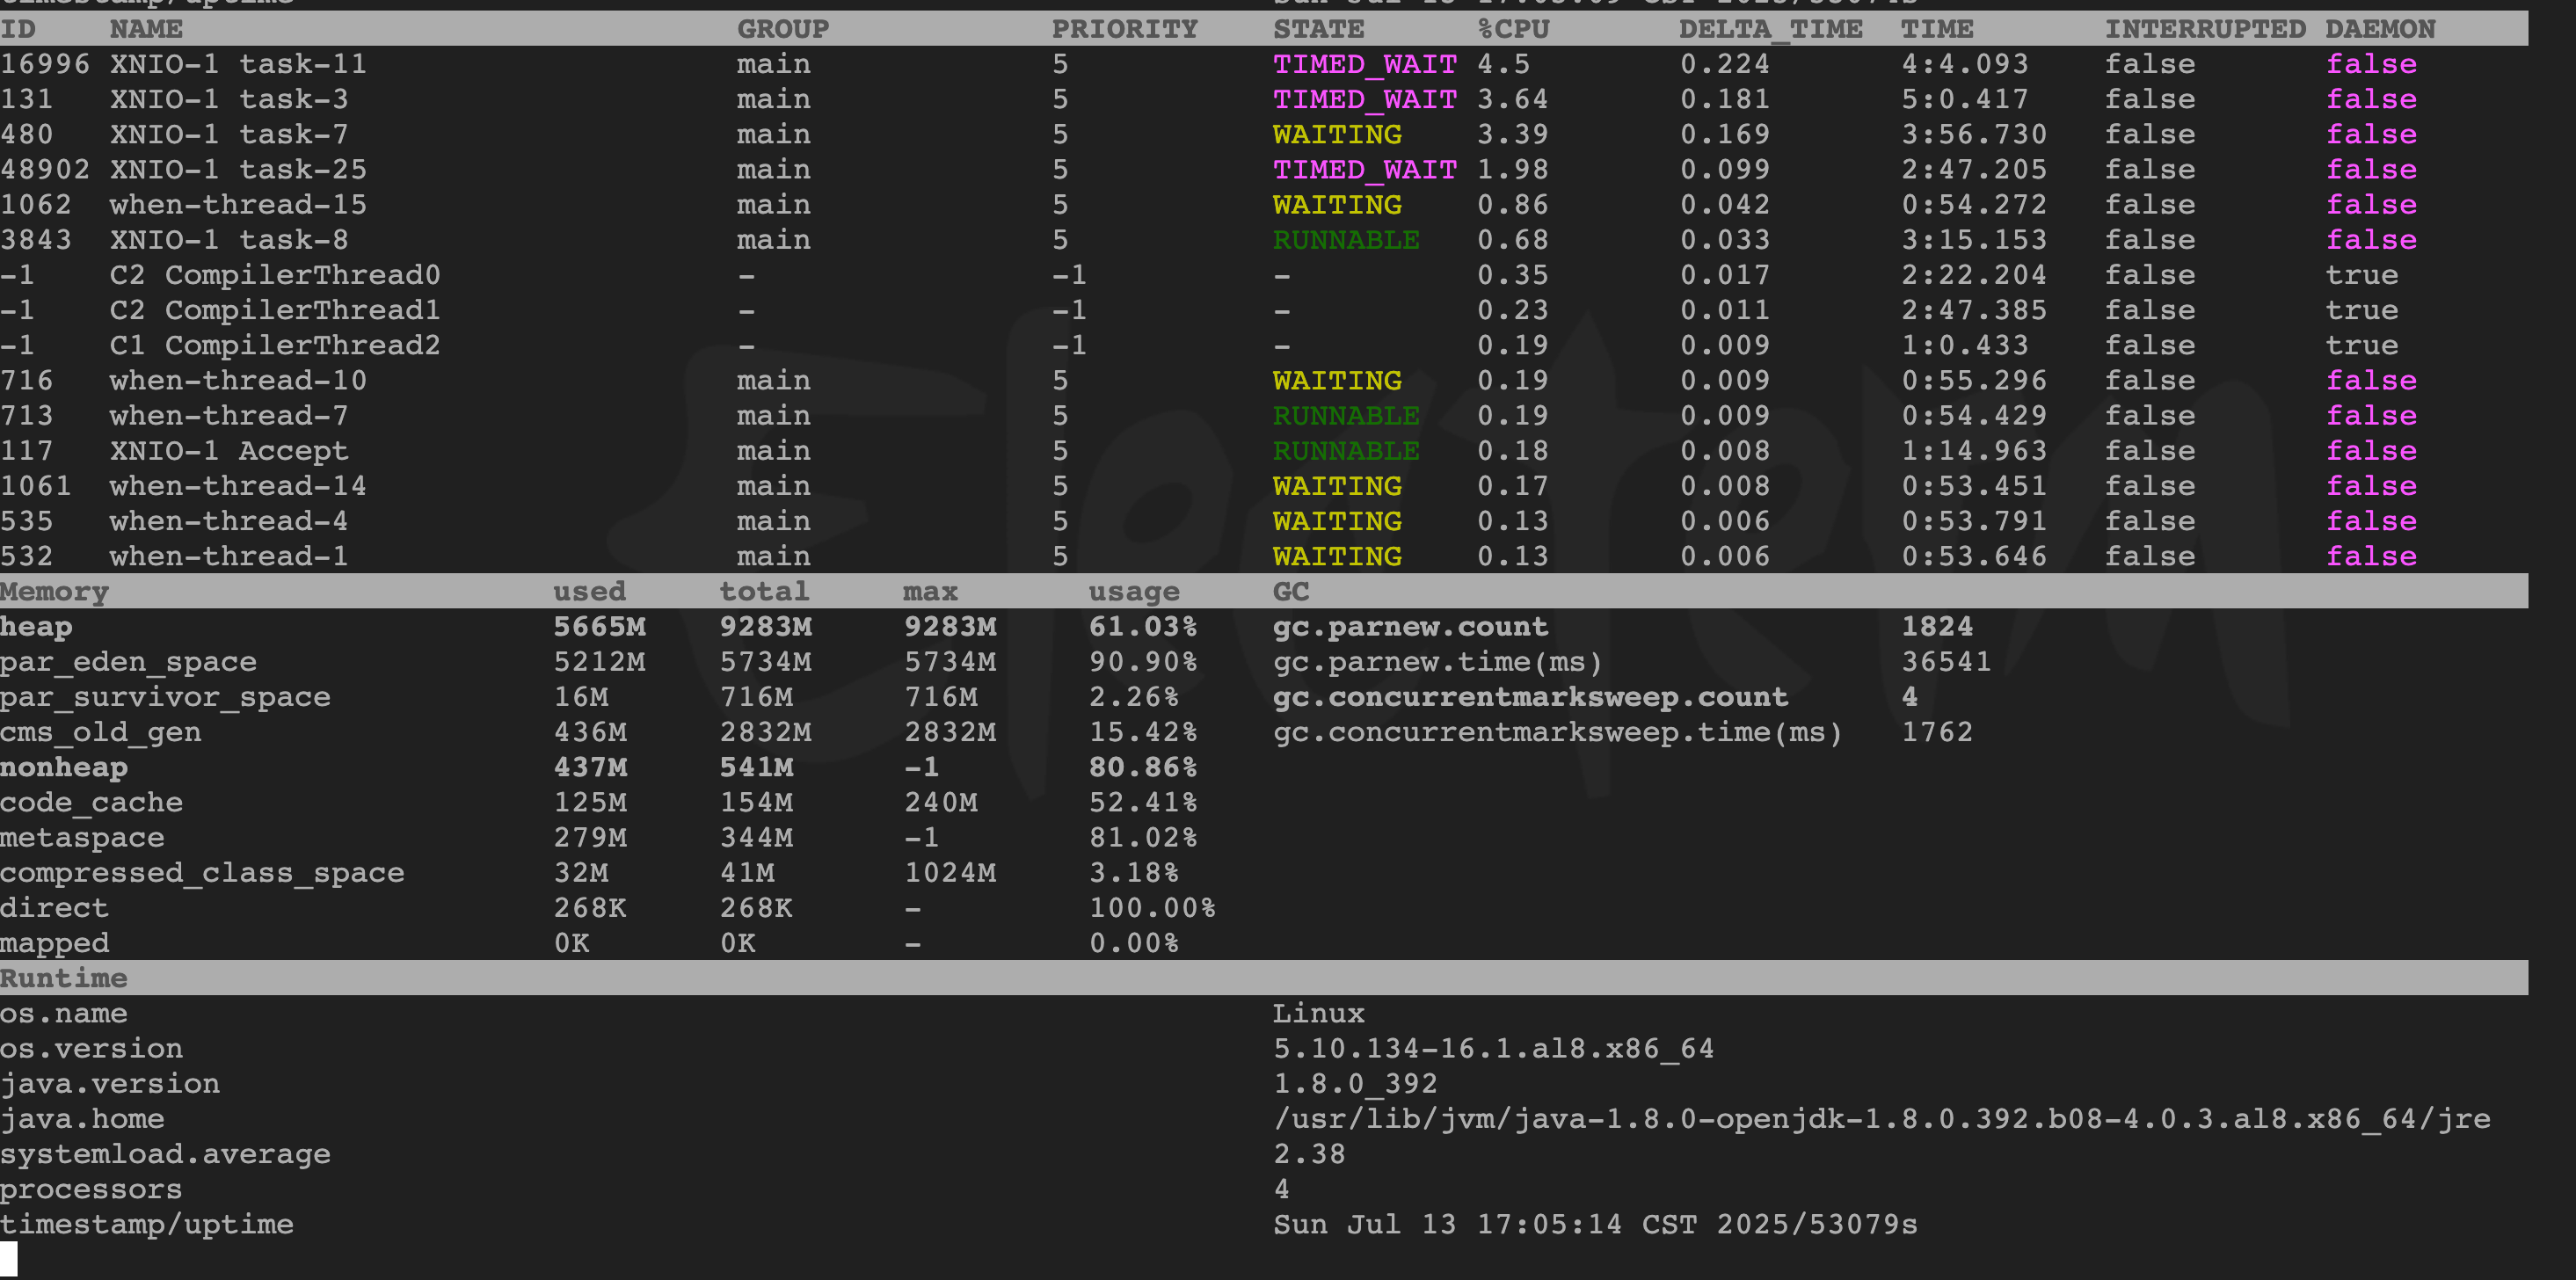2576x1280 pixels.
Task: Click heap usage 61.03%
Action: [x=1143, y=627]
